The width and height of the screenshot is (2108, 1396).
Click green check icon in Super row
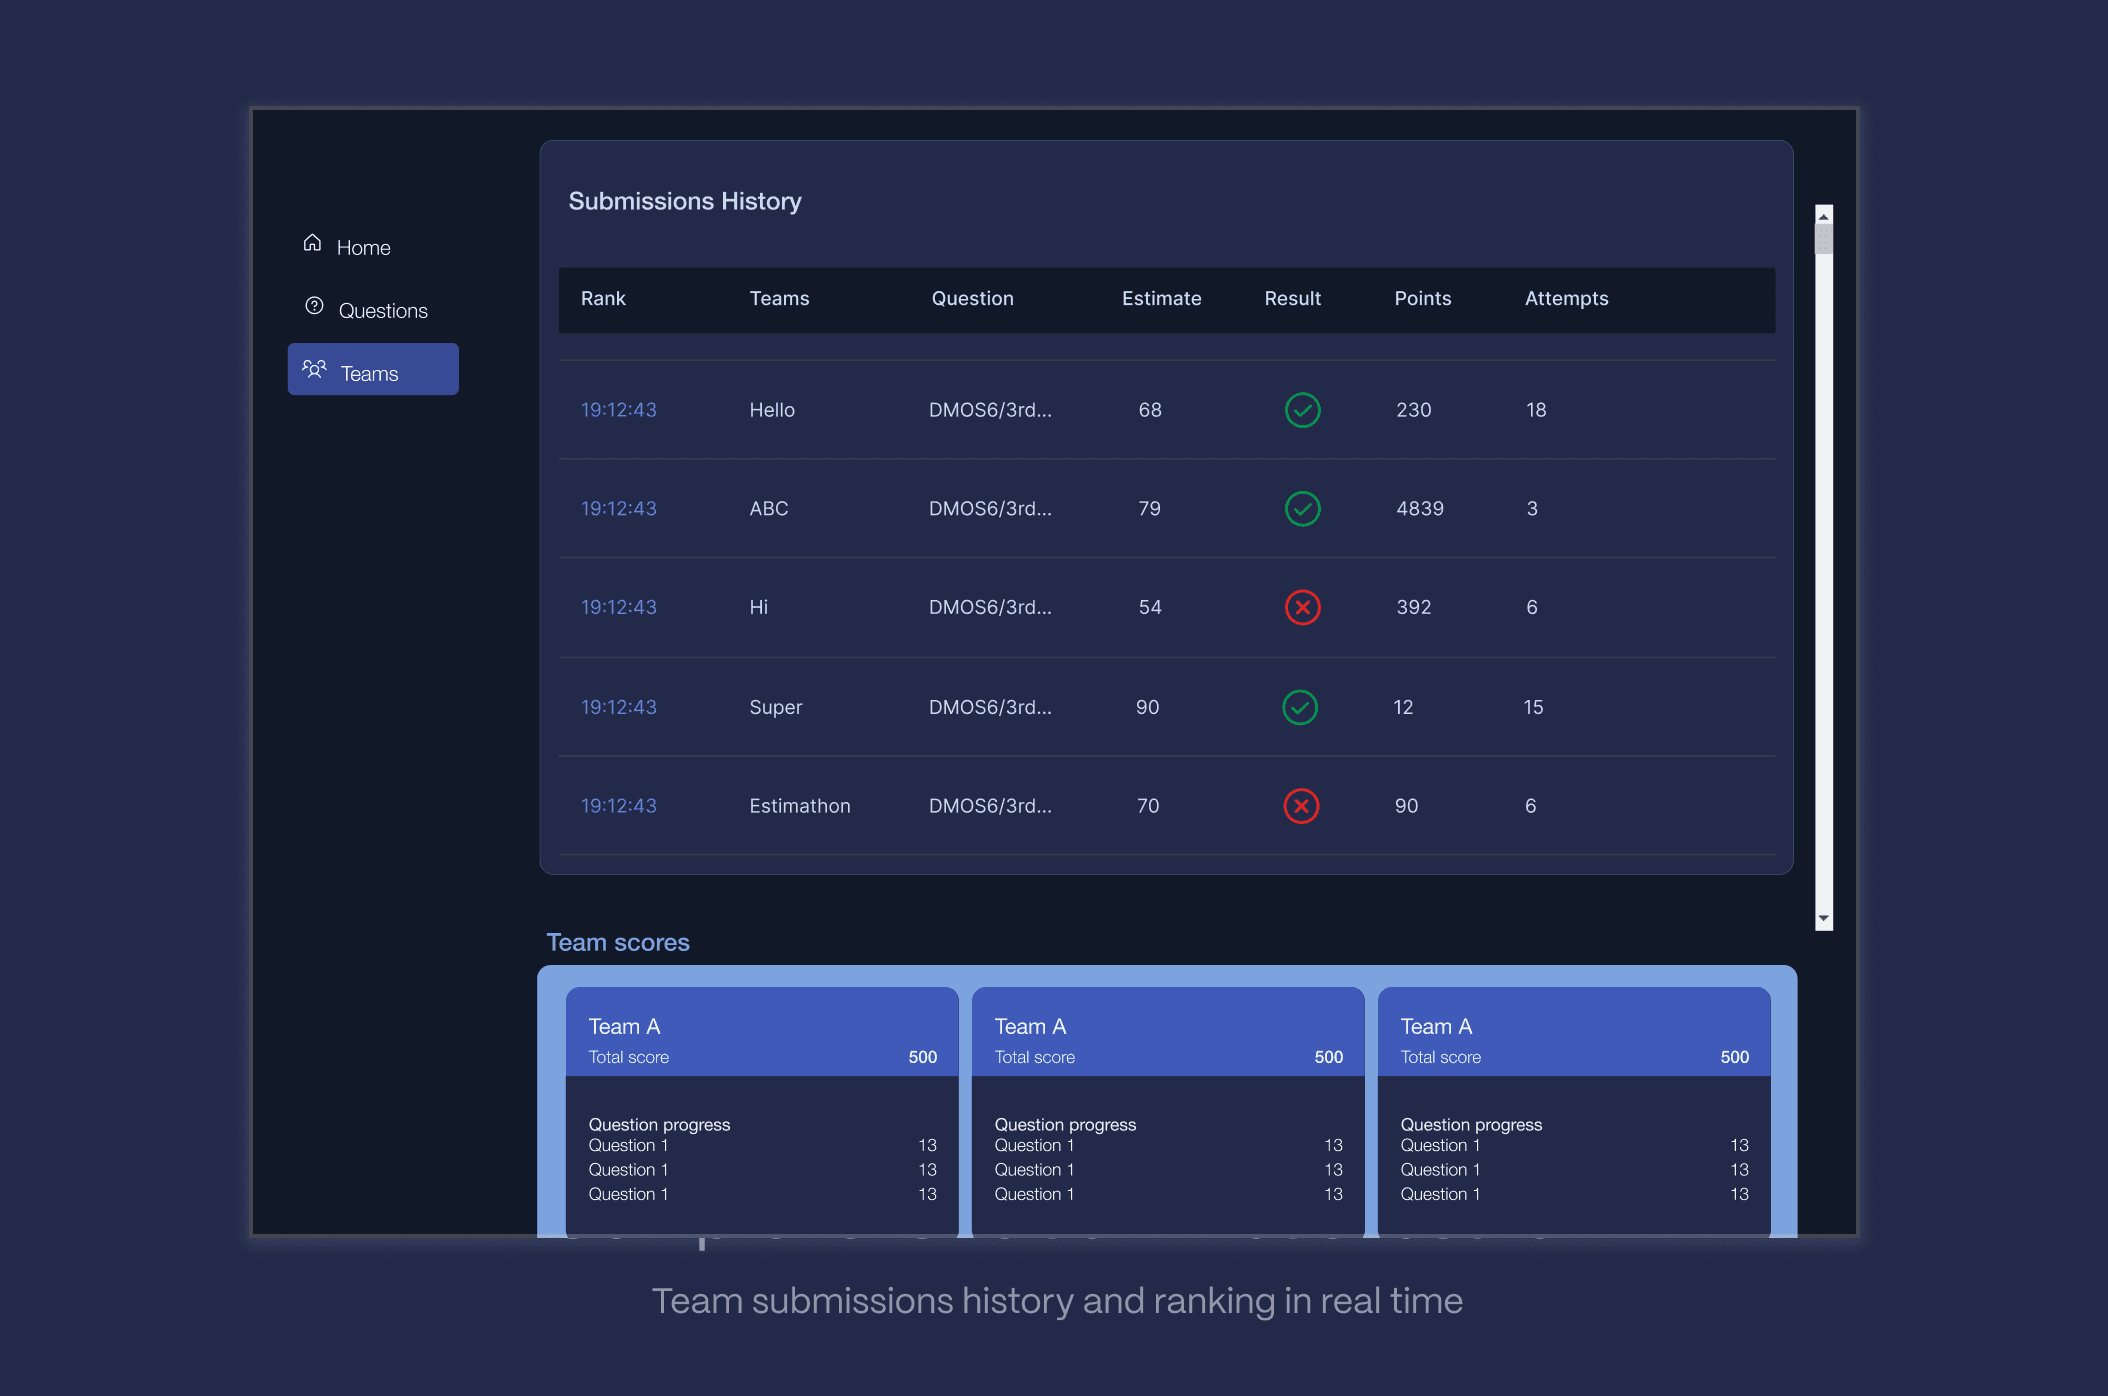click(x=1300, y=707)
